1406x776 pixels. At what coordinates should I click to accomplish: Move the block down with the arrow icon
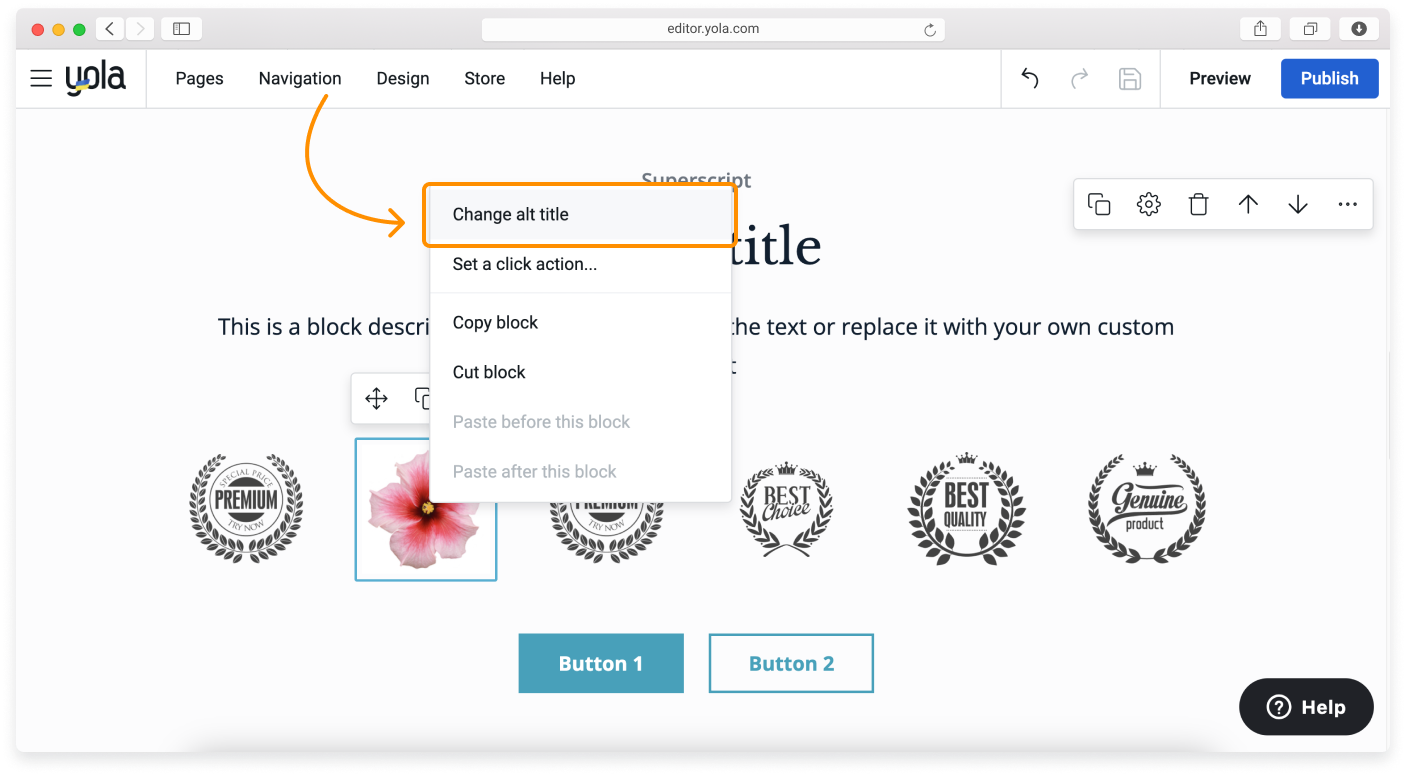pos(1298,204)
